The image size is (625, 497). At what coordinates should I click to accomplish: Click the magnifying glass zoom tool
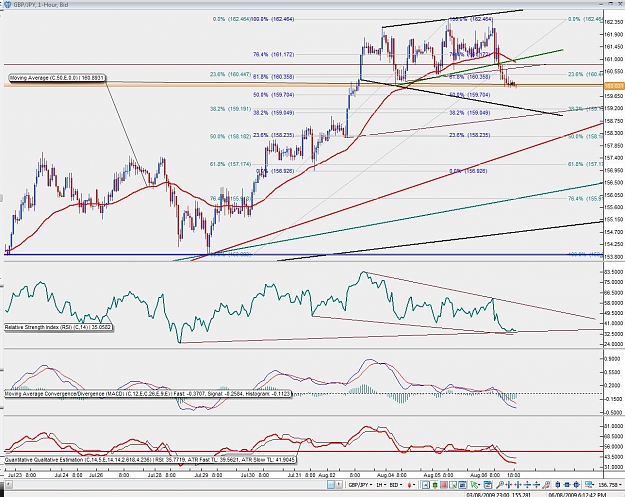pos(499,485)
